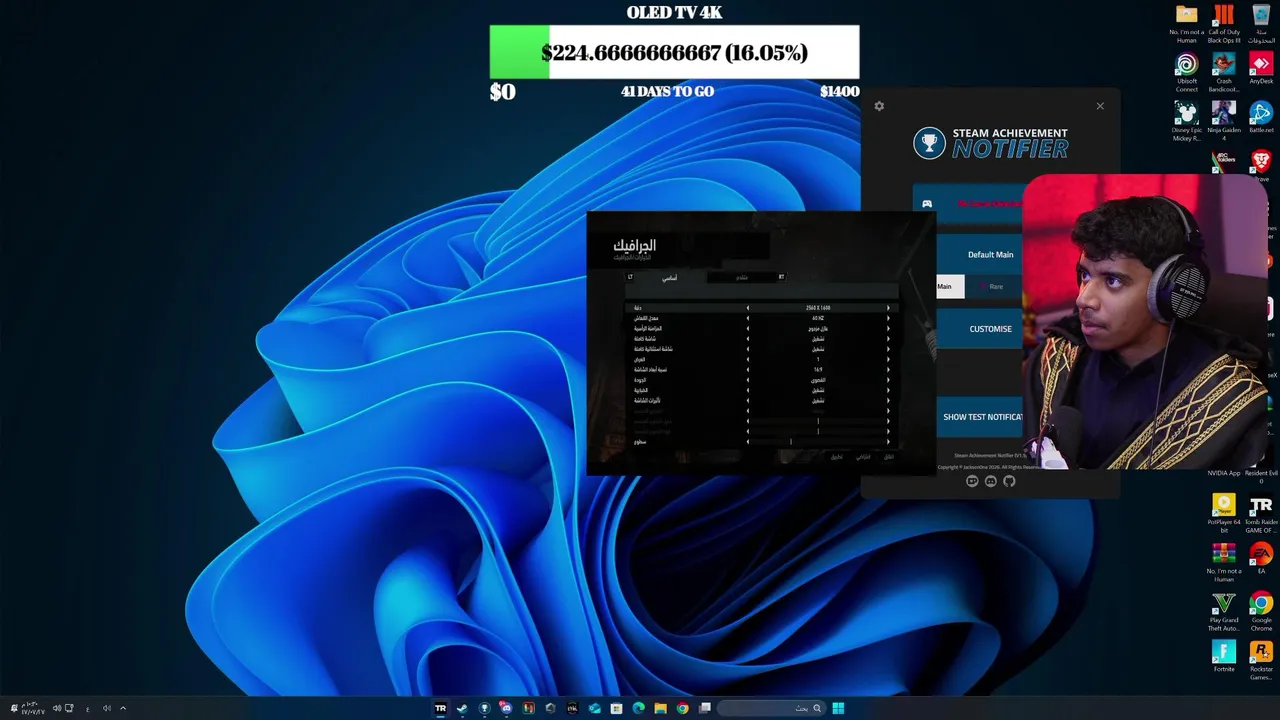This screenshot has width=1280, height=720.
Task: Launch Battle.net desktop shortcut
Action: point(1261,117)
